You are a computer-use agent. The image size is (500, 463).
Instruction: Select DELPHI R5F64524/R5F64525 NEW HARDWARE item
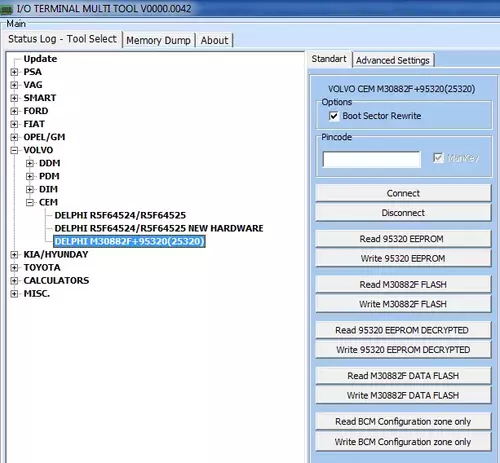(159, 228)
